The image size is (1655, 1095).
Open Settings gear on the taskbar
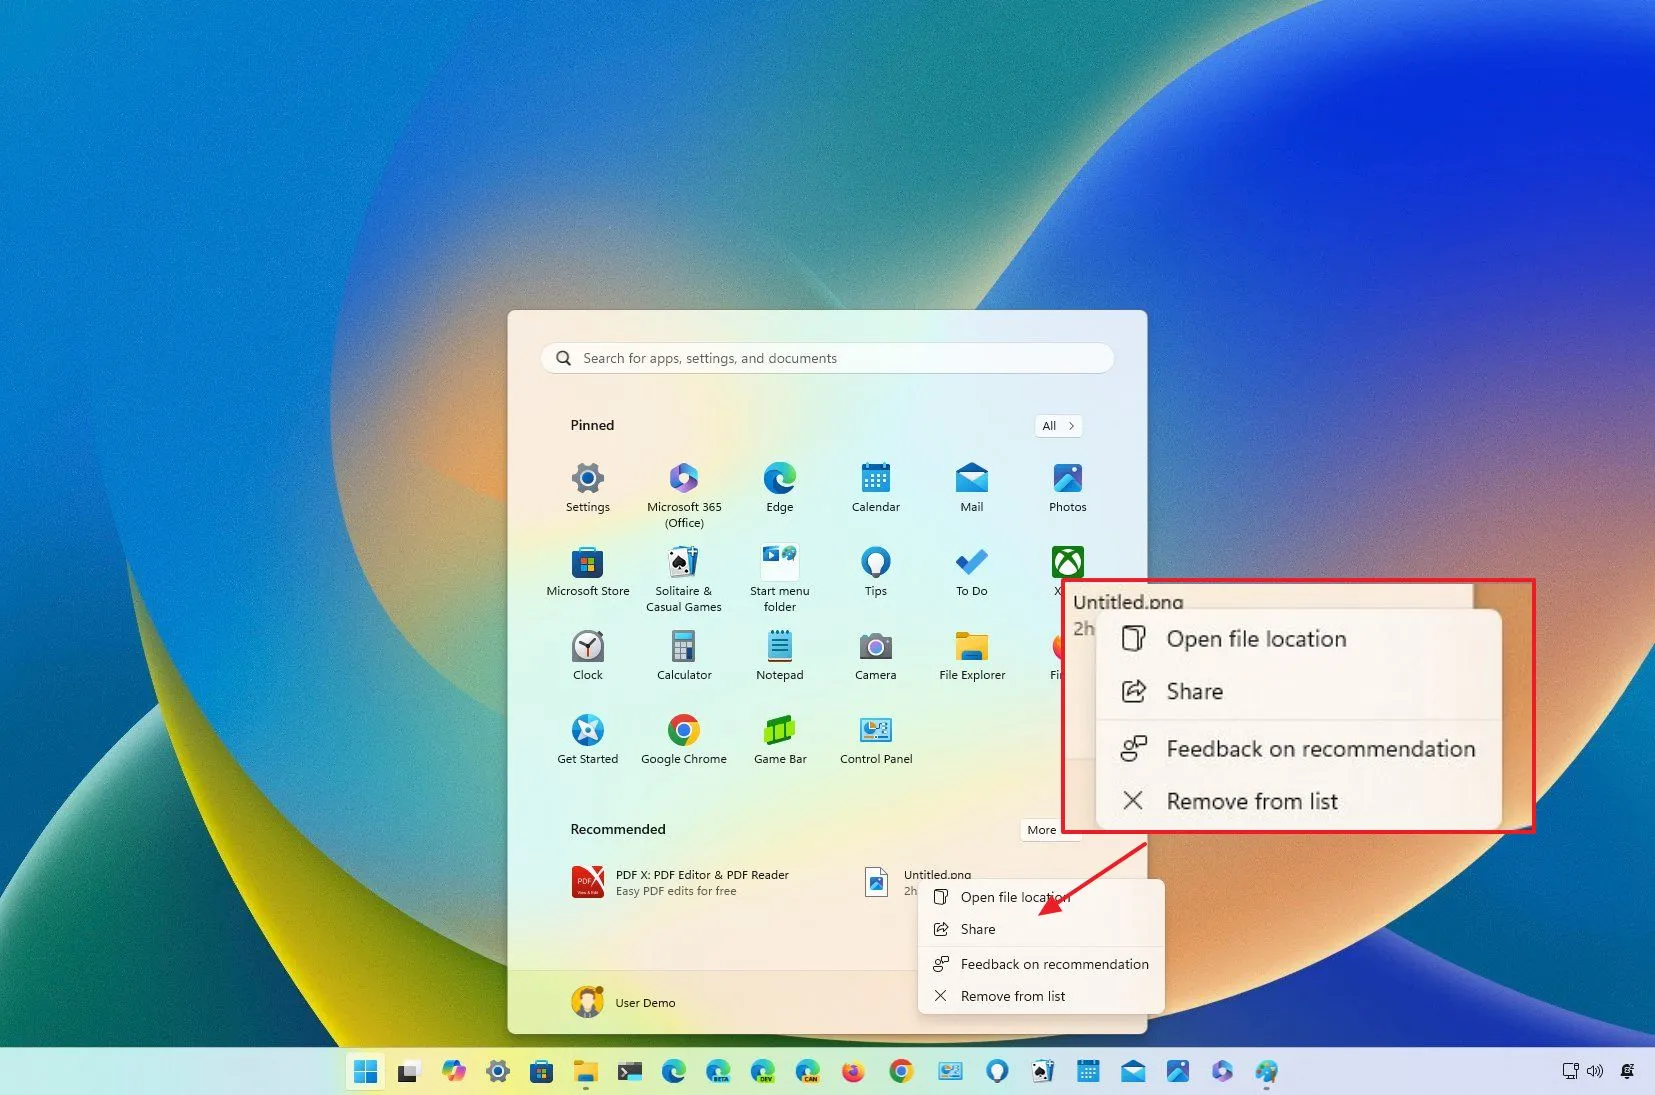[498, 1072]
